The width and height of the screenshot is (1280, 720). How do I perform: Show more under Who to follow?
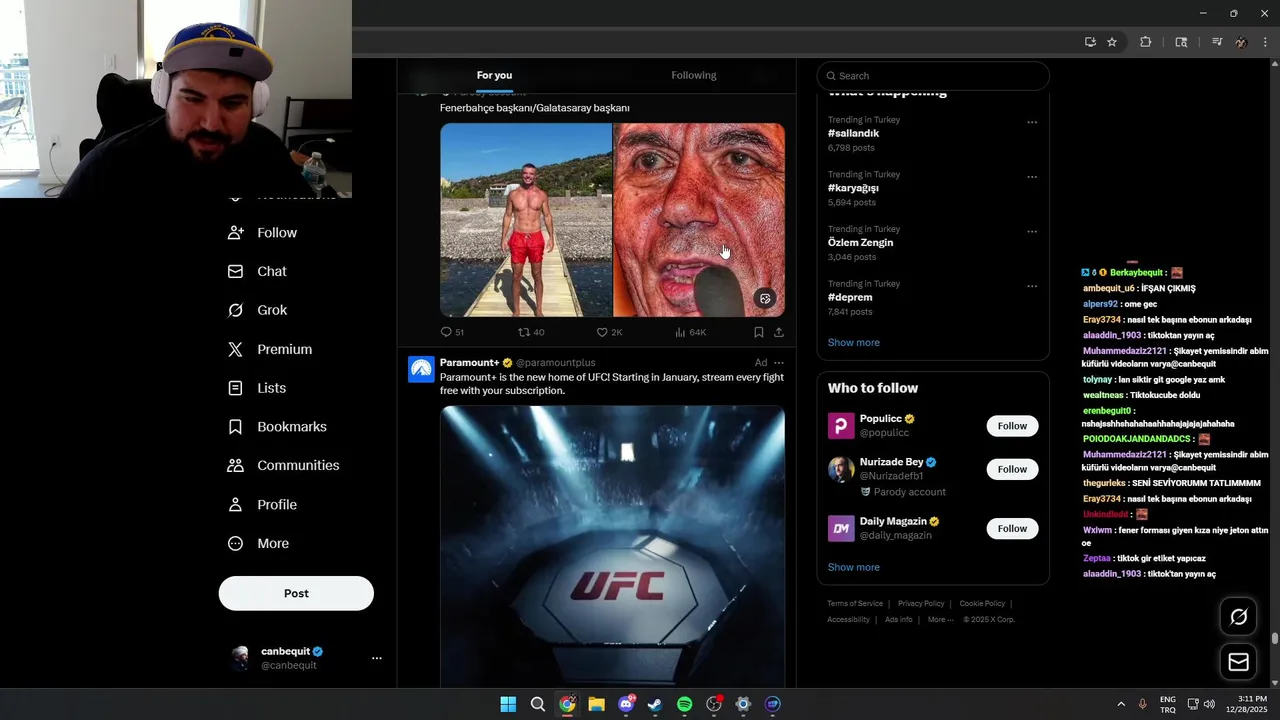[853, 567]
